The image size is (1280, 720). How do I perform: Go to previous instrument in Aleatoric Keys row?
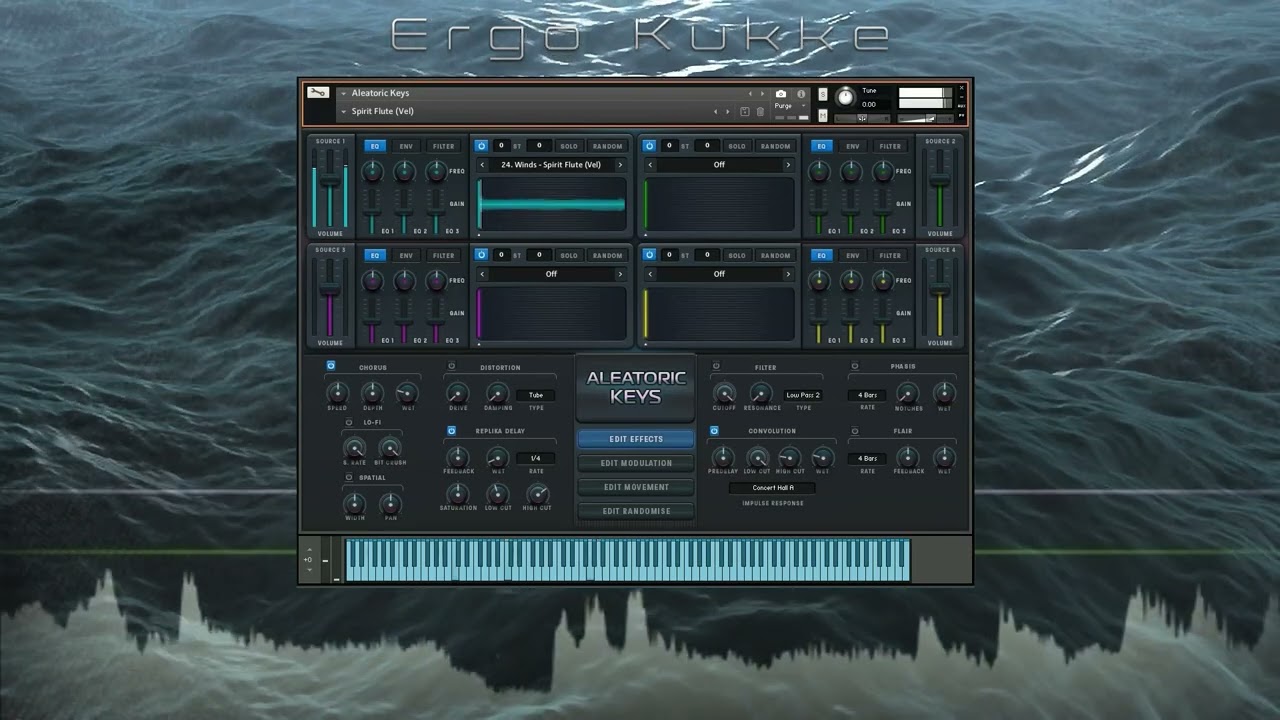[750, 93]
